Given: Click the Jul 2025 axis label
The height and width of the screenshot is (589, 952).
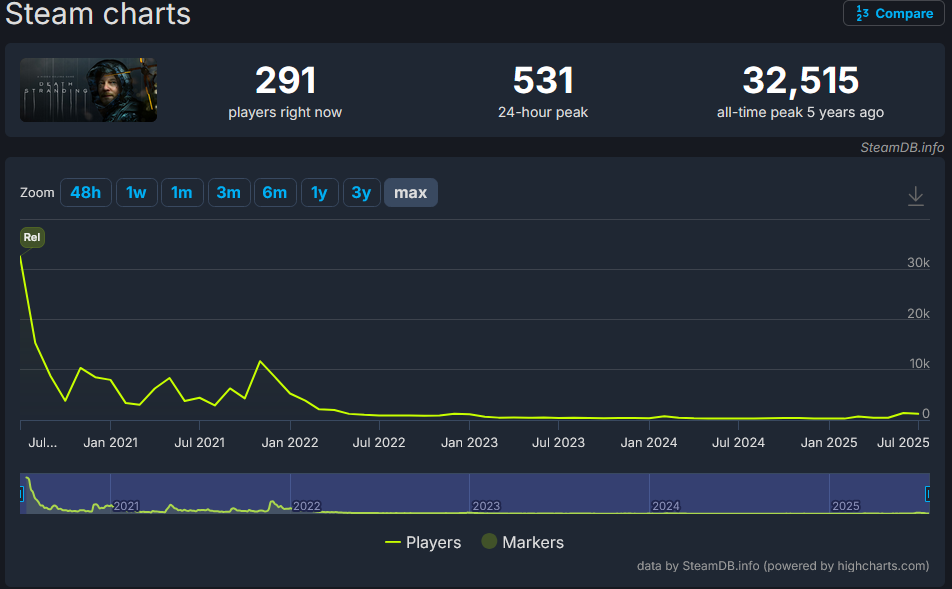Looking at the screenshot, I should pyautogui.click(x=903, y=443).
